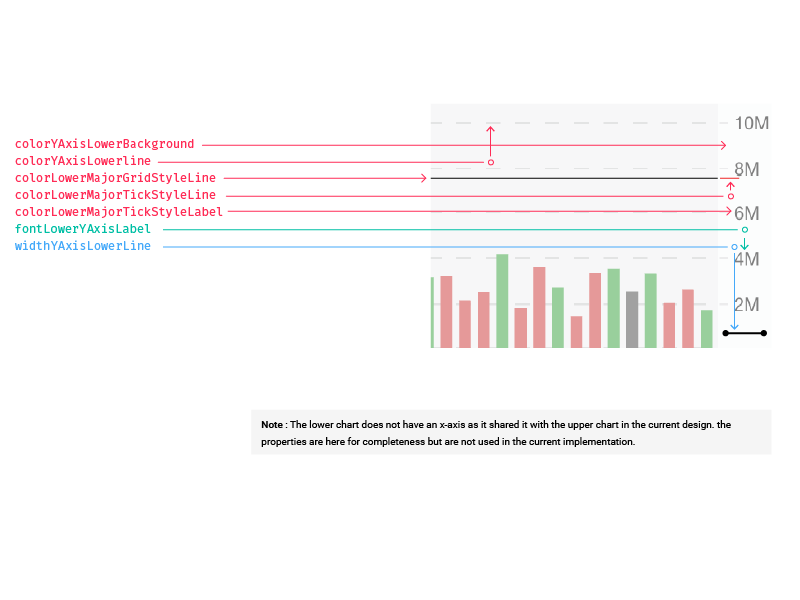Click the 4M y-axis label
Image resolution: width=800 pixels, height=600 pixels.
[747, 259]
